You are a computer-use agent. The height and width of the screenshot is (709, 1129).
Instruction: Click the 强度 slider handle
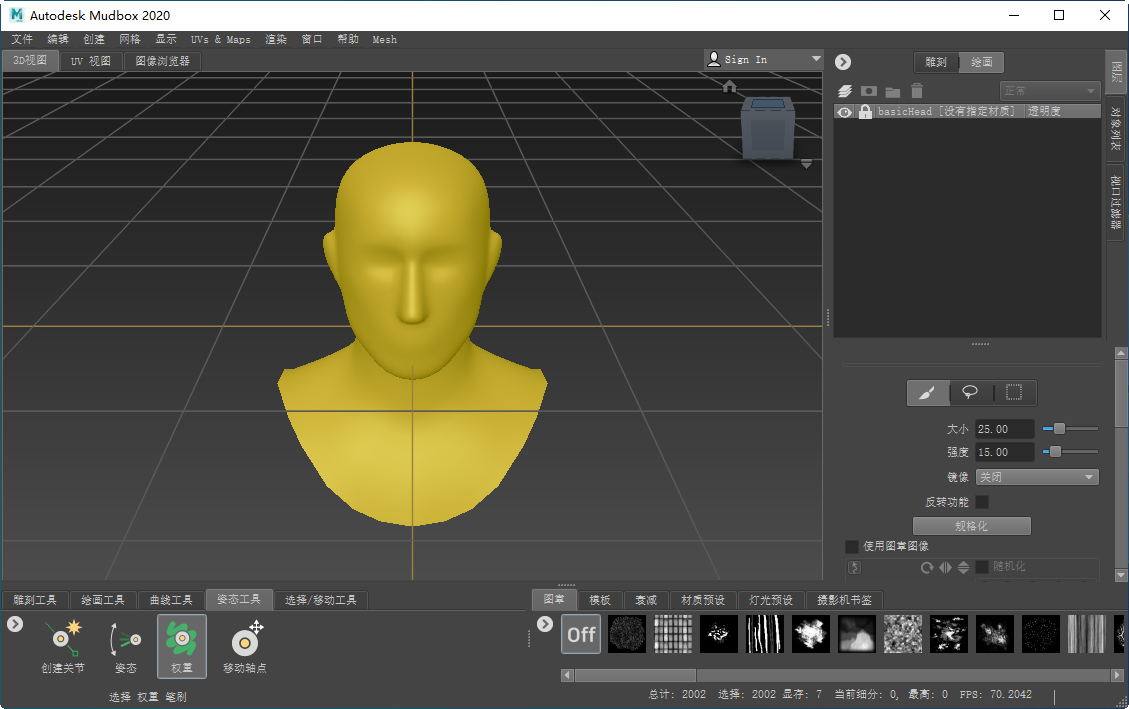click(x=1055, y=452)
